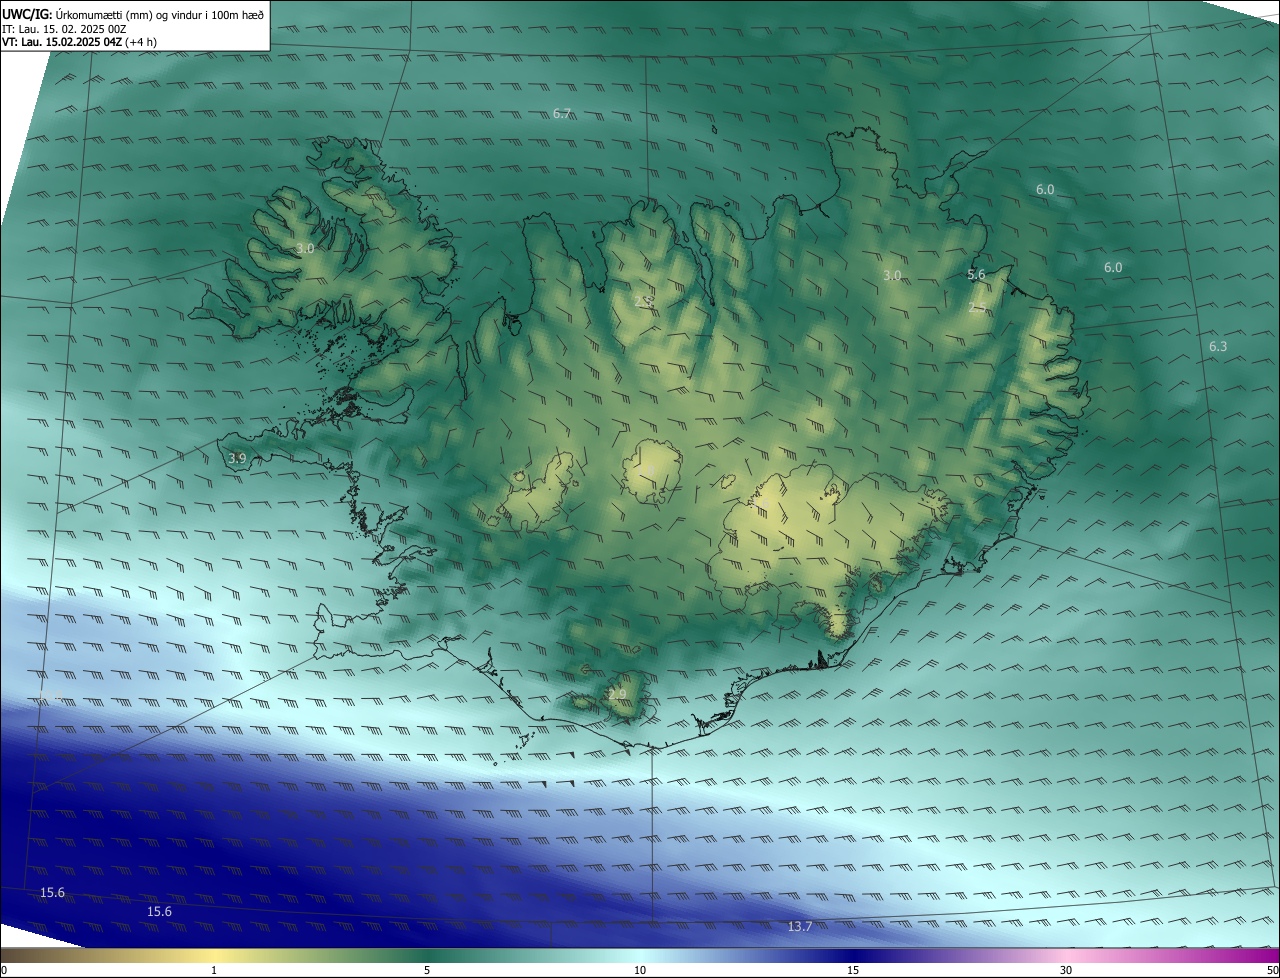The height and width of the screenshot is (978, 1280).
Task: Click the UWC/IG map title text
Action: coord(133,14)
